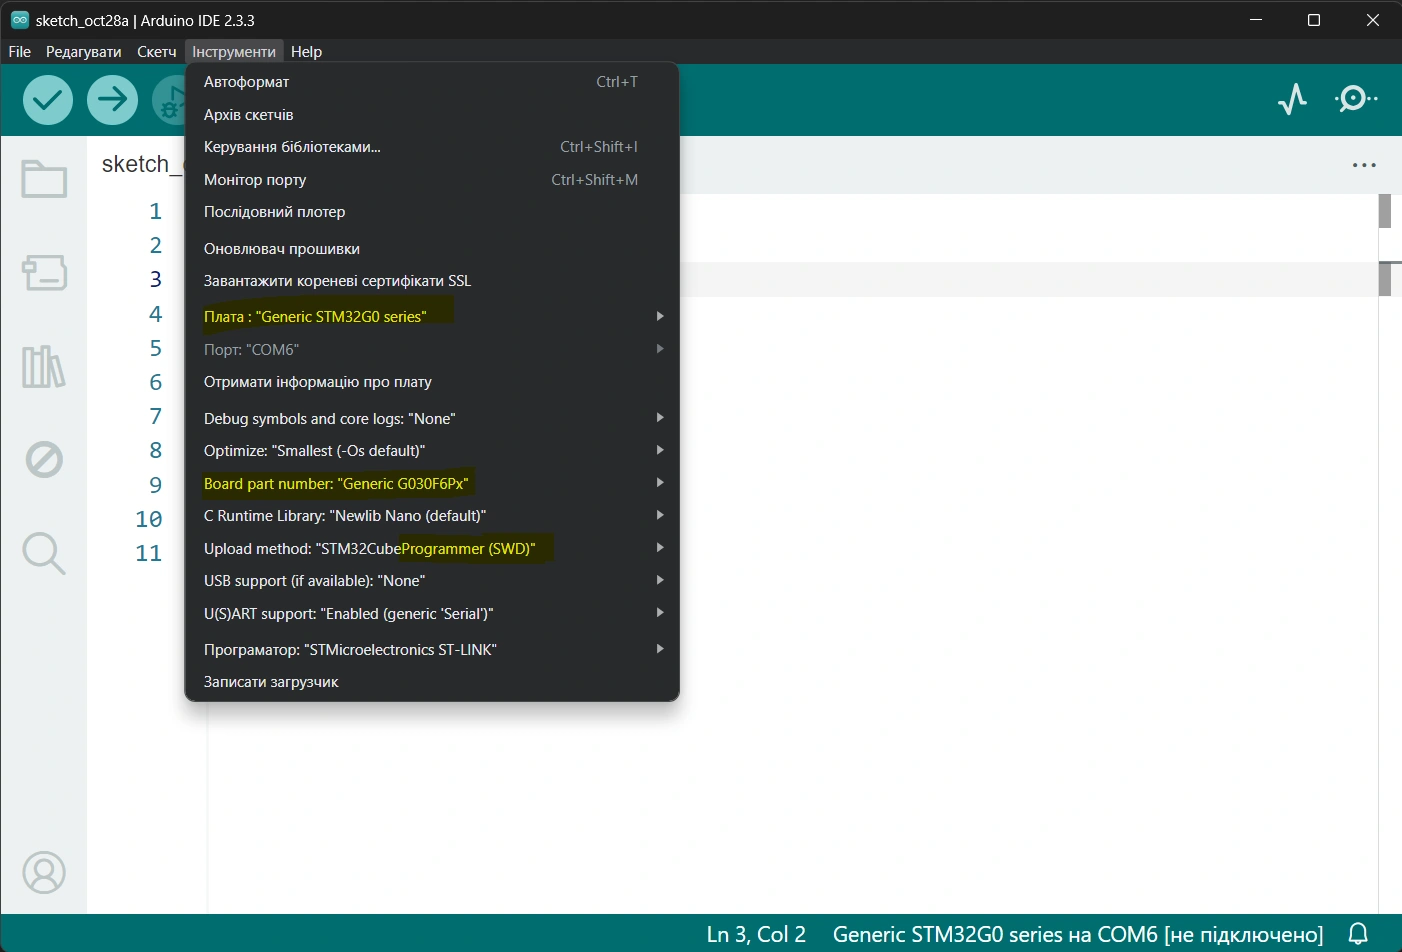
Task: Open the Search sidebar icon
Action: pos(44,553)
